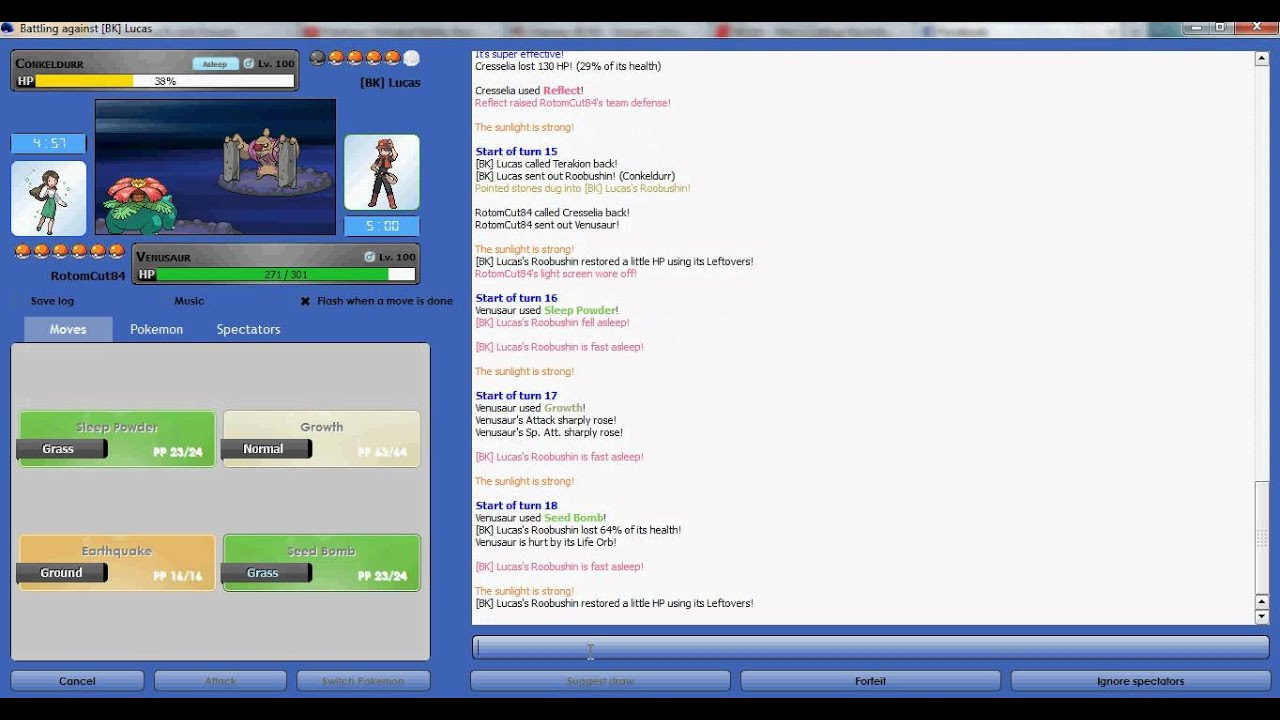Click 'Start of turn 16' in the log

point(516,298)
